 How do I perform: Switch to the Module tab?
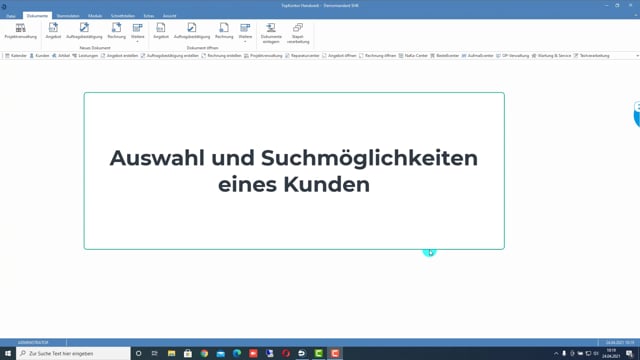coord(95,16)
